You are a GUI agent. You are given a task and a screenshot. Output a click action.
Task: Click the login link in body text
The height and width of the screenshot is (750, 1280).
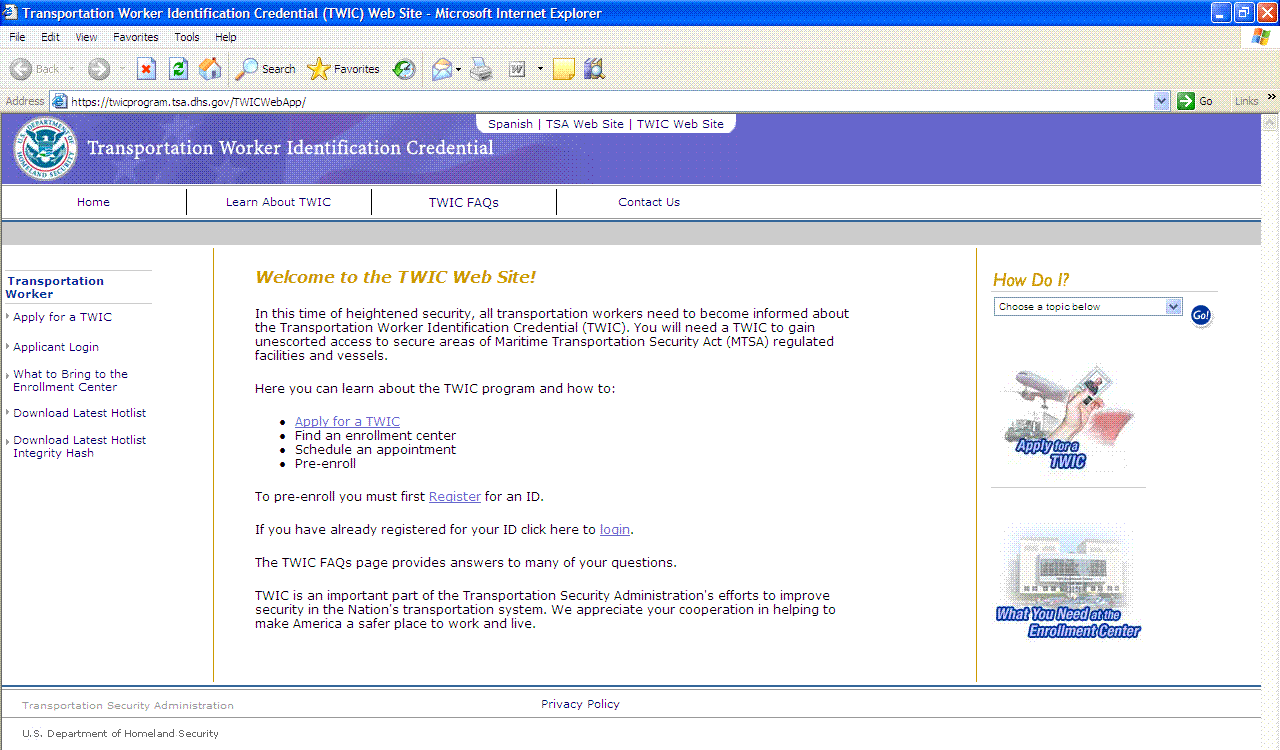(615, 530)
